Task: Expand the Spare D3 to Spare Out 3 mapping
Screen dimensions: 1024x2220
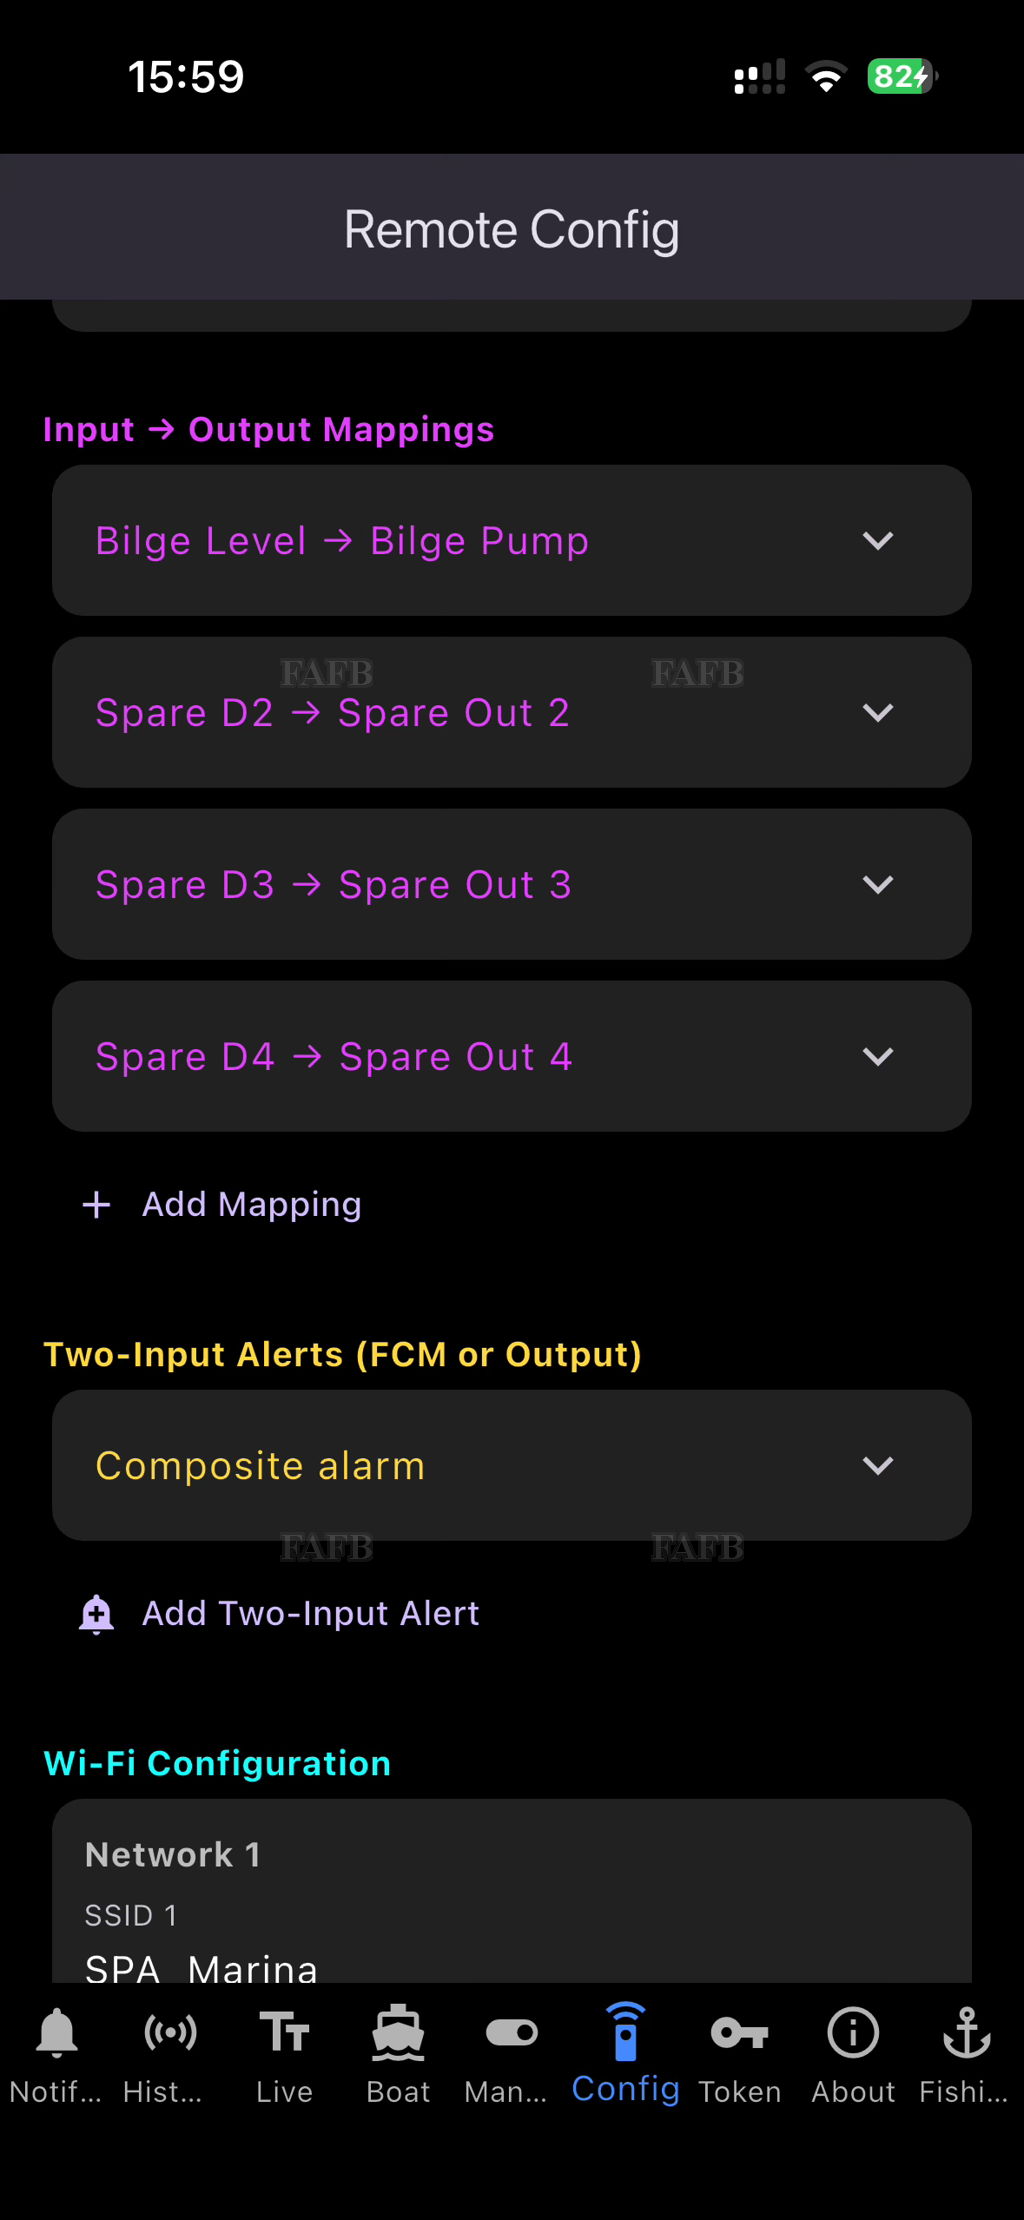Action: (x=877, y=885)
